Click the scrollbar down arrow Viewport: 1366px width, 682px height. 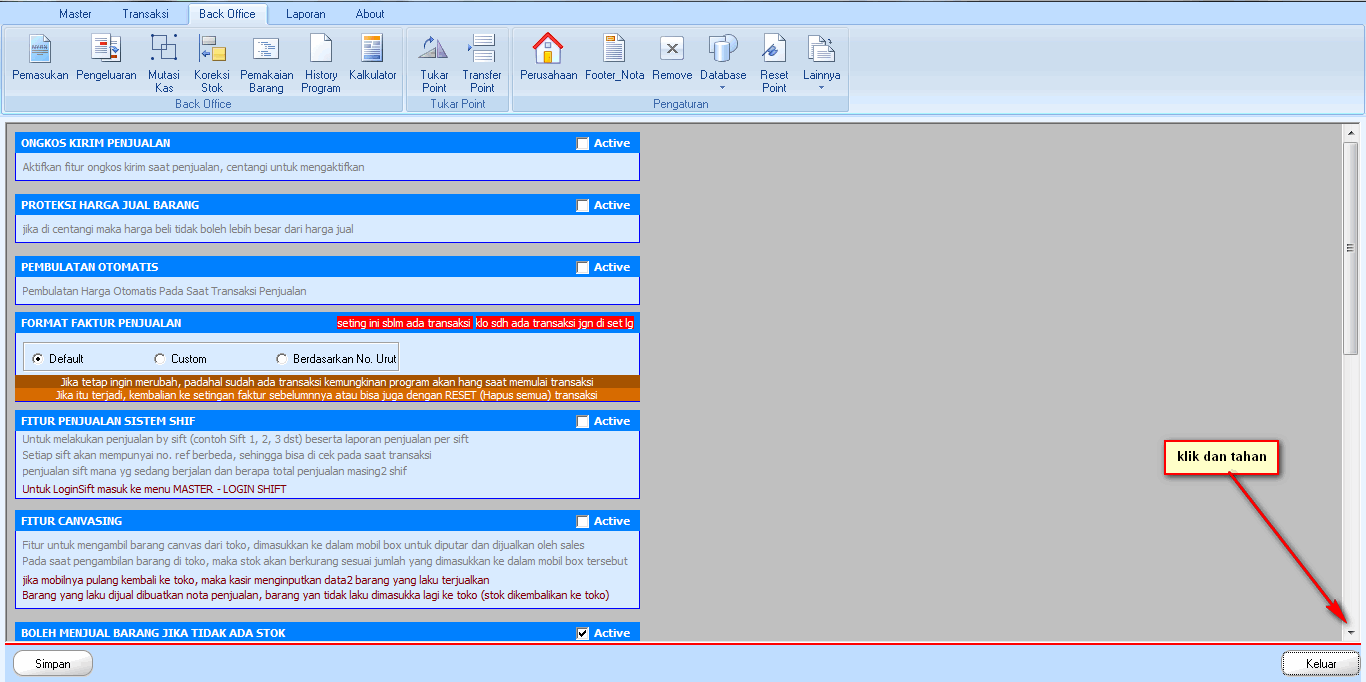tap(1350, 632)
